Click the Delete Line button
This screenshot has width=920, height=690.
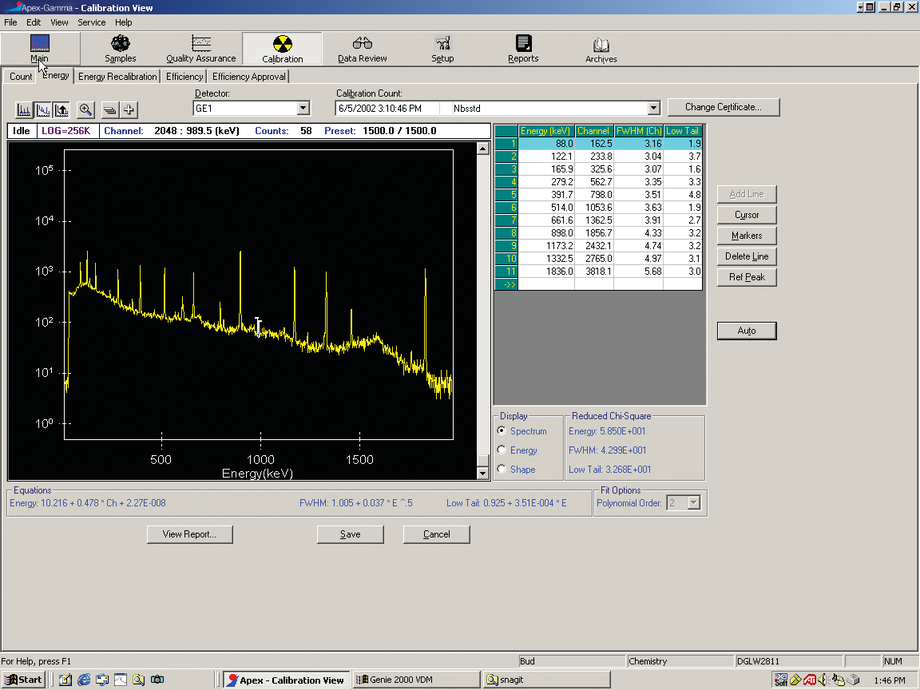[746, 256]
